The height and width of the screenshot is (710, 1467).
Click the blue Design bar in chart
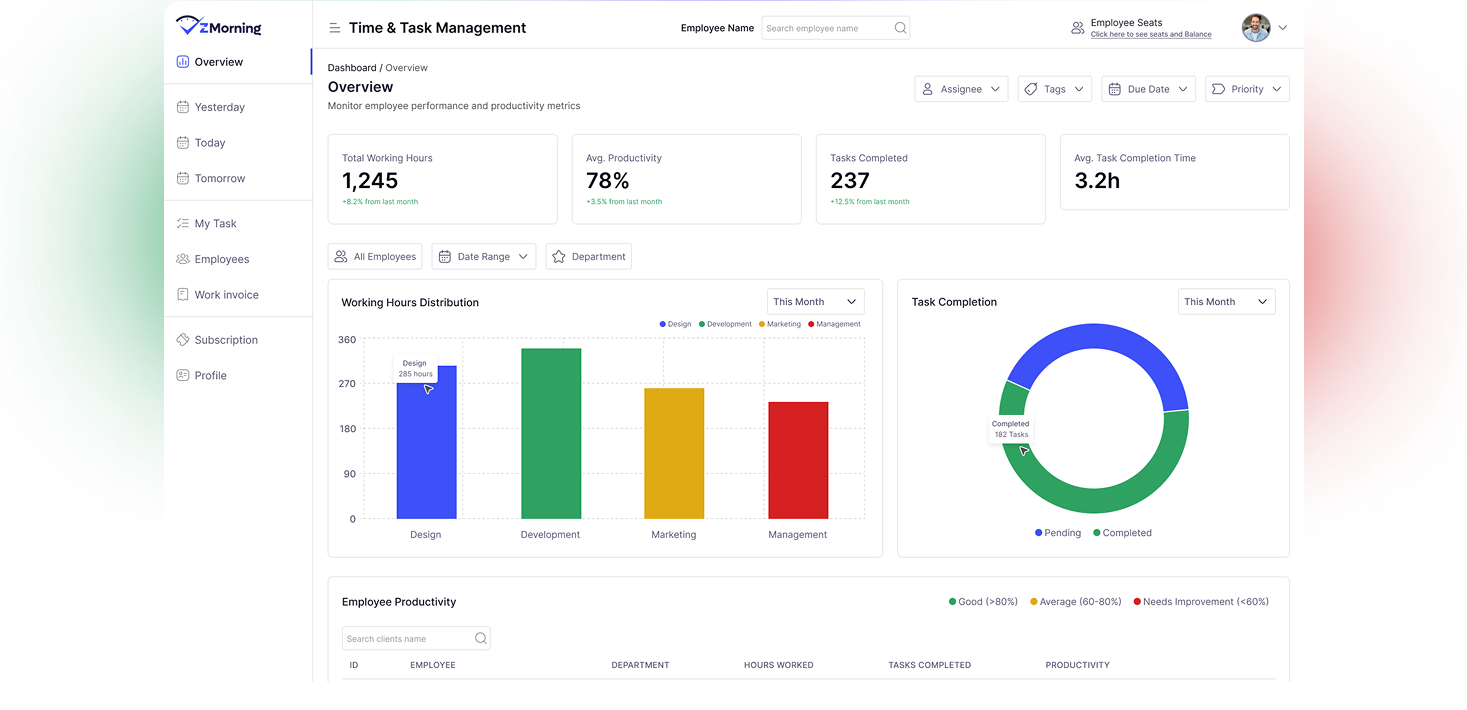point(426,442)
